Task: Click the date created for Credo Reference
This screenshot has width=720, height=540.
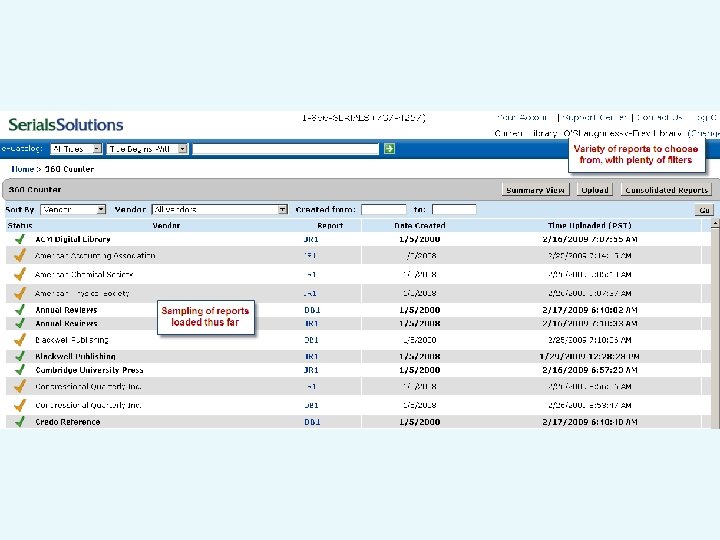Action: point(420,422)
